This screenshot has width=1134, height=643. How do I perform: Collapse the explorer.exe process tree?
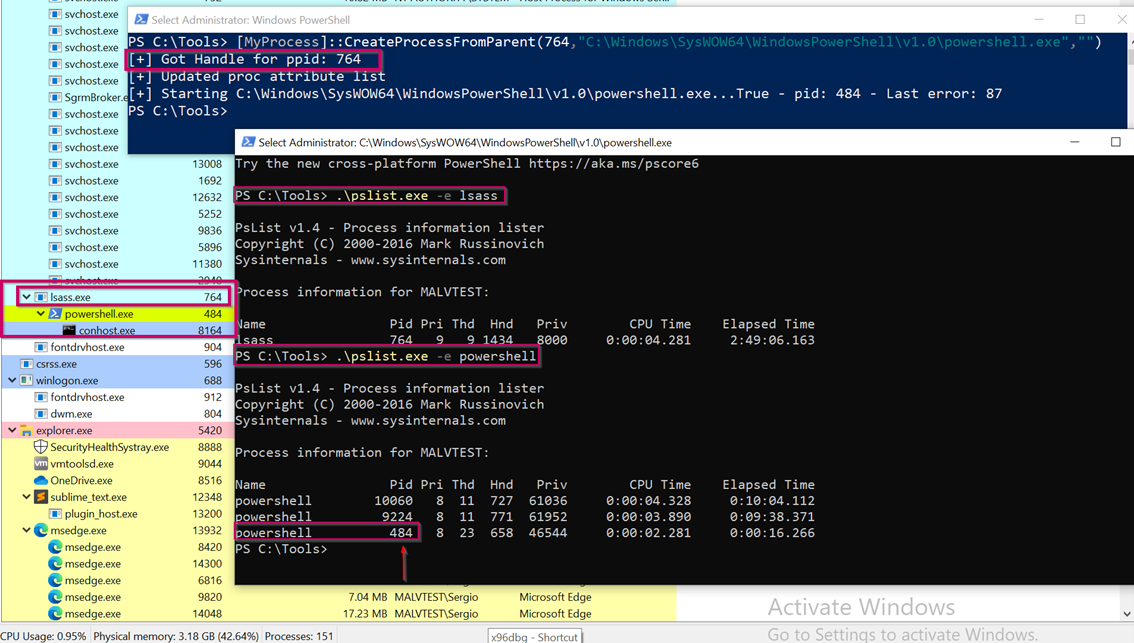(x=12, y=431)
